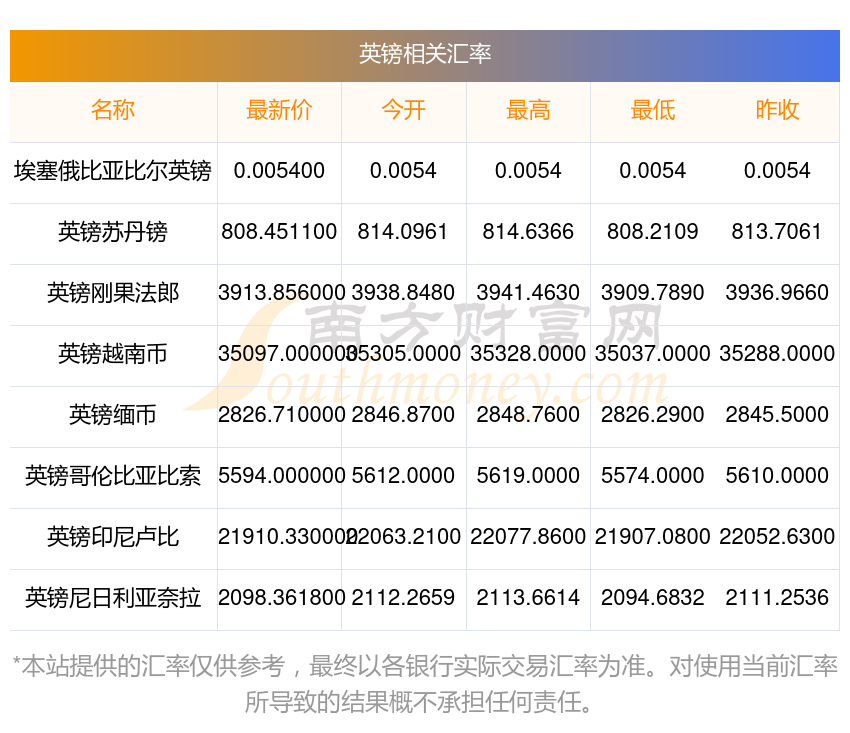Select high value 35328.0000
Viewport: 850px width, 733px height.
pyautogui.click(x=528, y=354)
